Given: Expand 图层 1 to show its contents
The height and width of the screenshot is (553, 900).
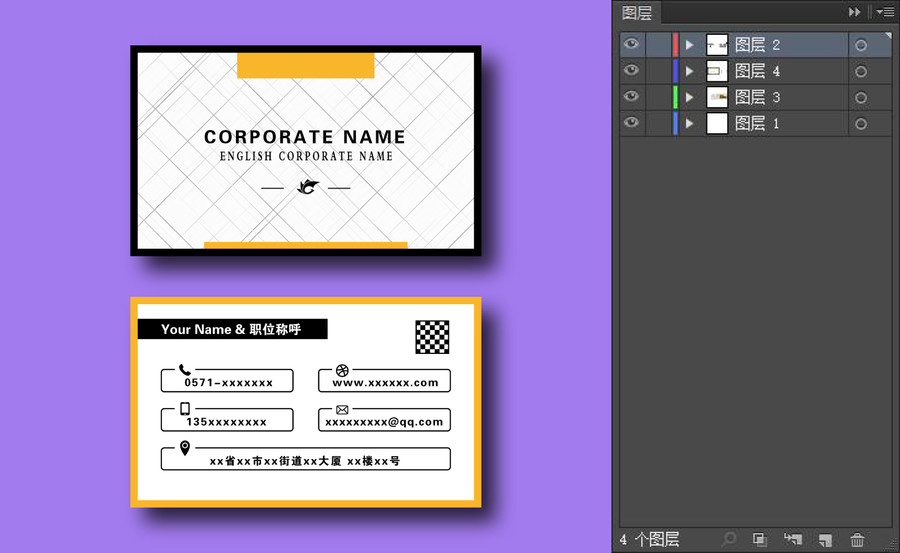Looking at the screenshot, I should (x=690, y=123).
